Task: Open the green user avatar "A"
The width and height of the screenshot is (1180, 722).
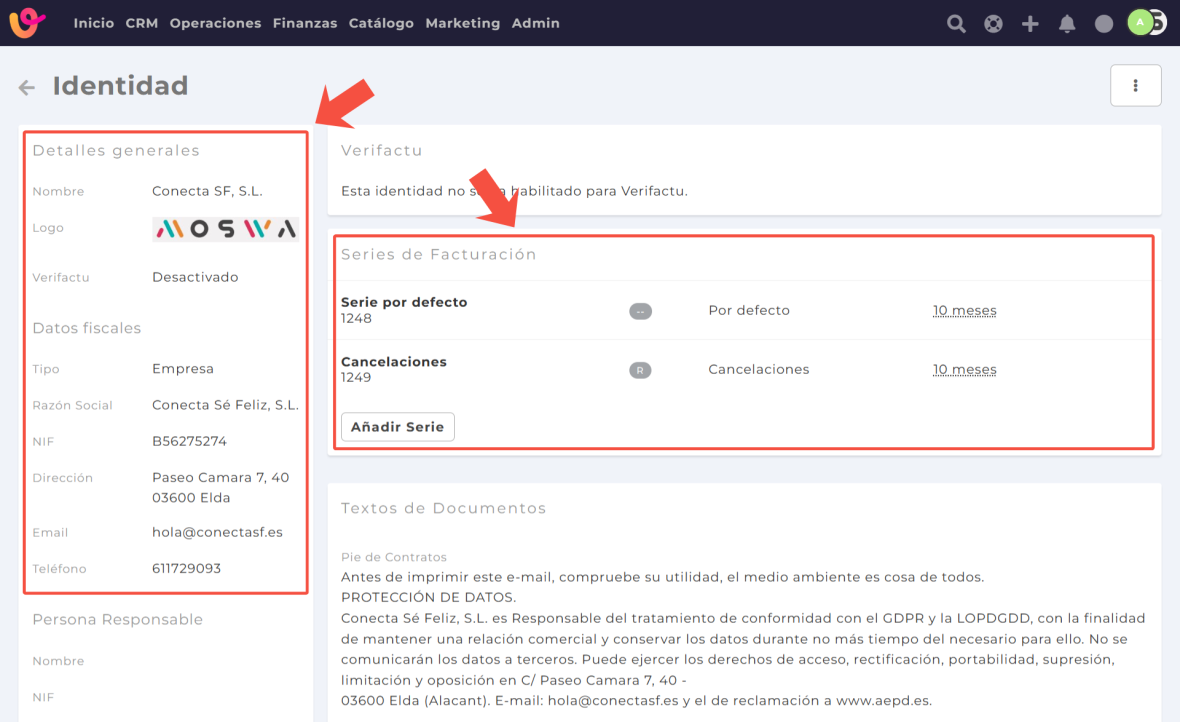Action: click(x=1140, y=23)
